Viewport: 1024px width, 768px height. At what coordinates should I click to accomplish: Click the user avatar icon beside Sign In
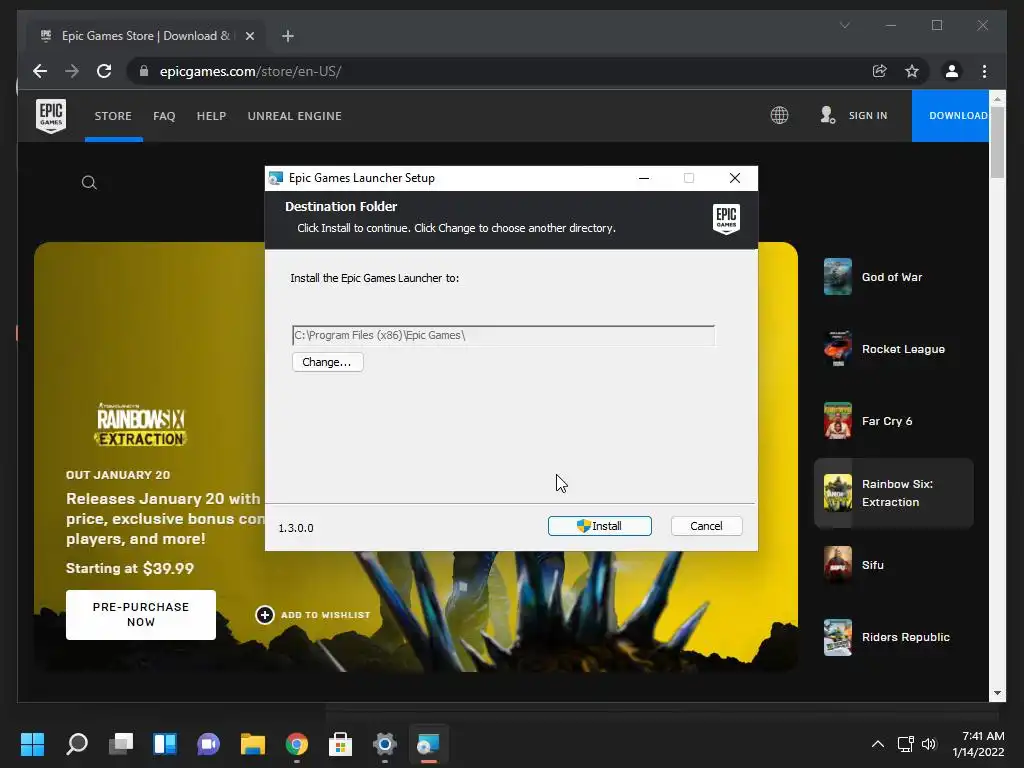click(x=827, y=116)
